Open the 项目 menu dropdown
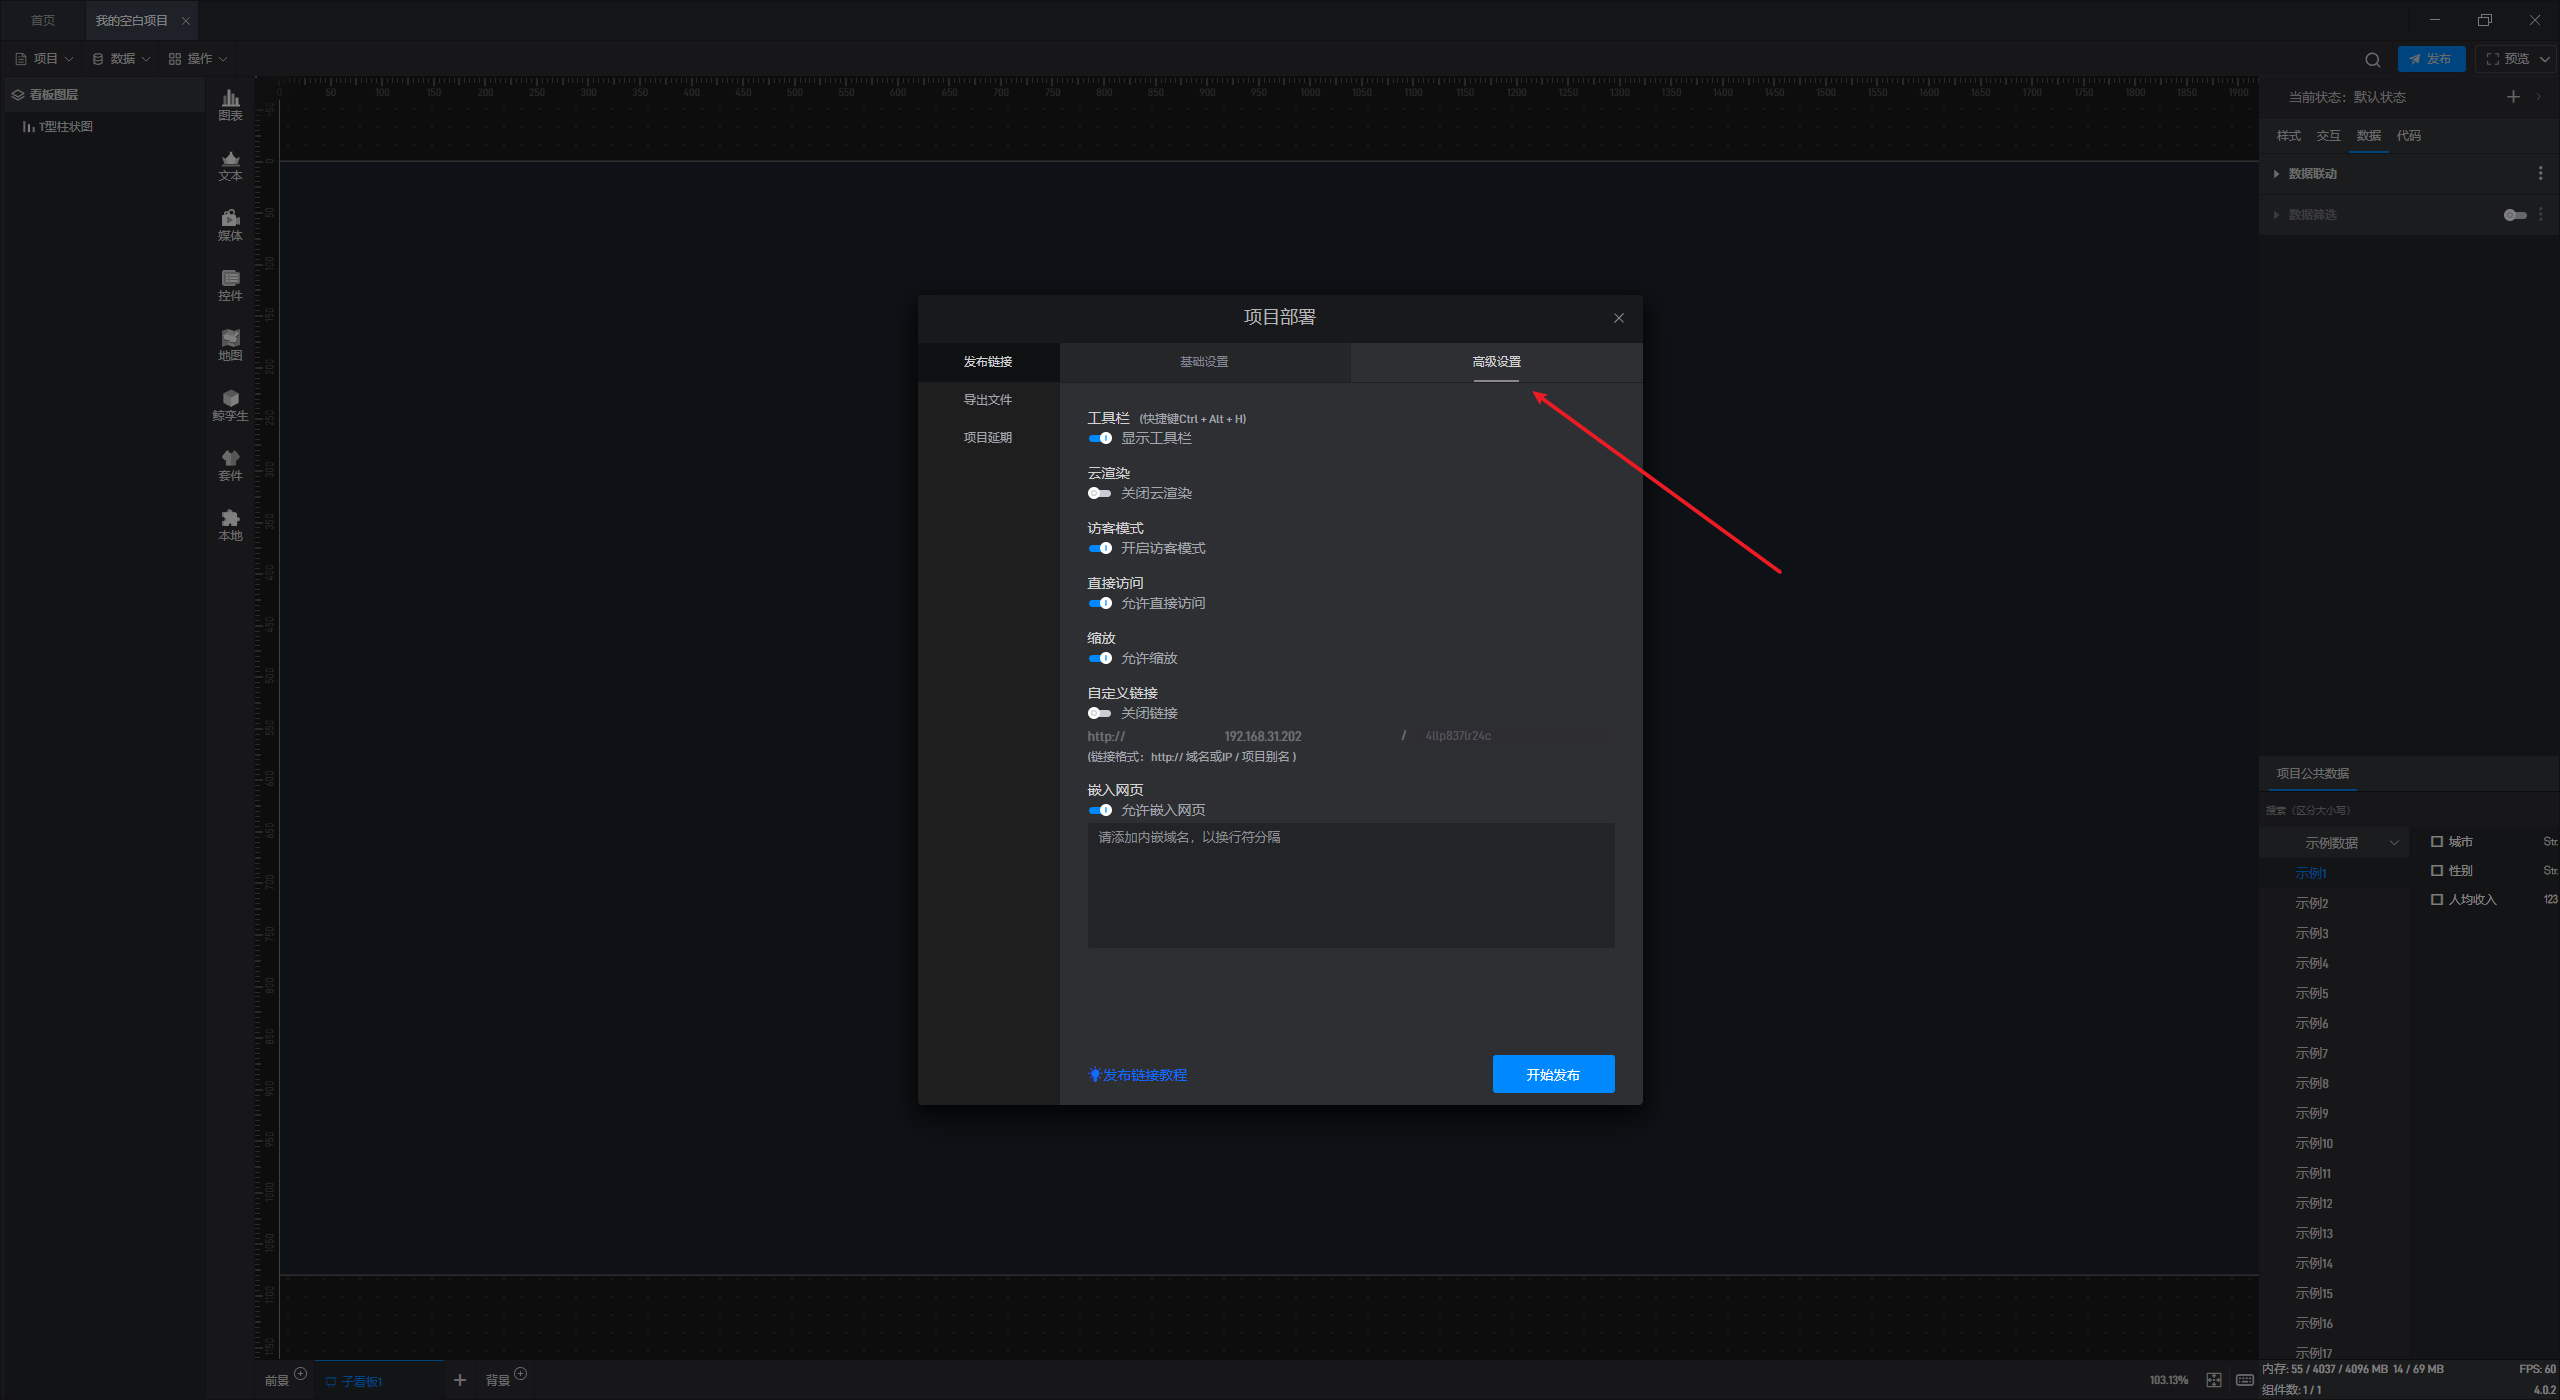 (x=44, y=59)
